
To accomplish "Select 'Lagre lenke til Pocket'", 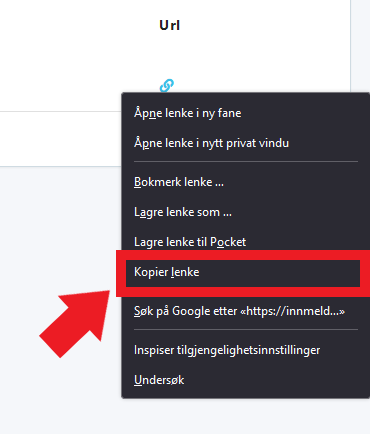I will pyautogui.click(x=246, y=242).
